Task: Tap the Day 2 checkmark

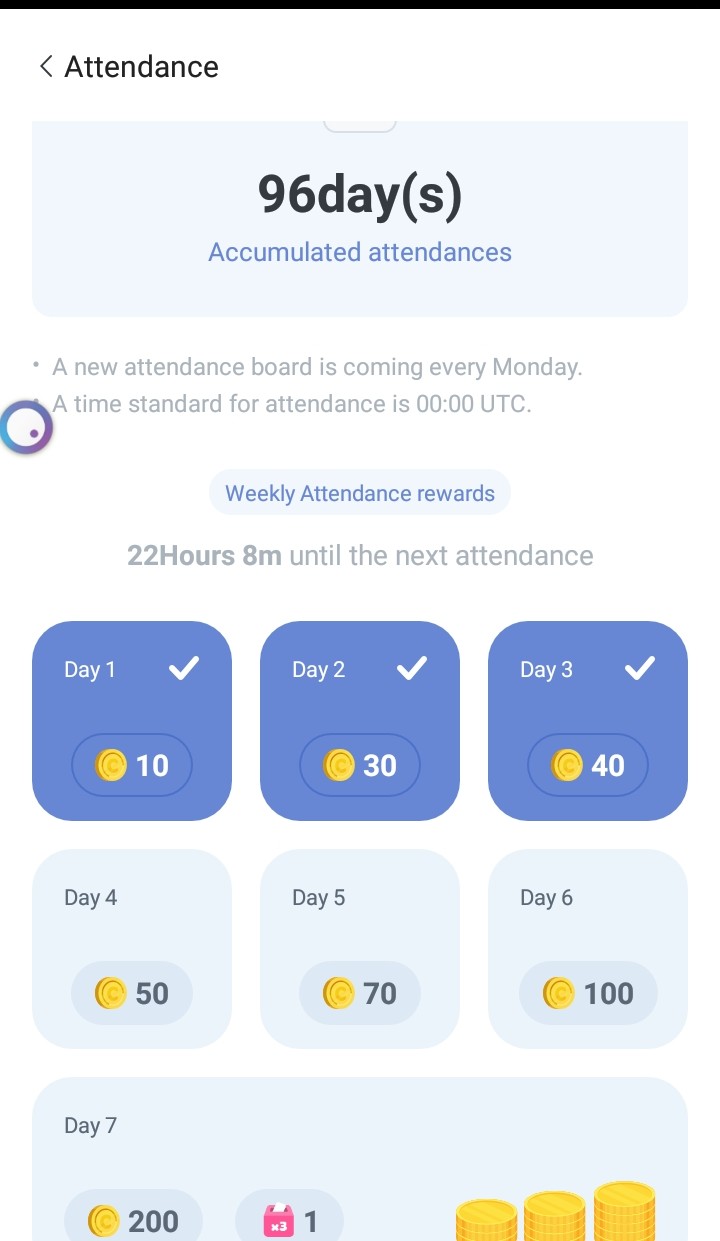Action: [x=412, y=669]
